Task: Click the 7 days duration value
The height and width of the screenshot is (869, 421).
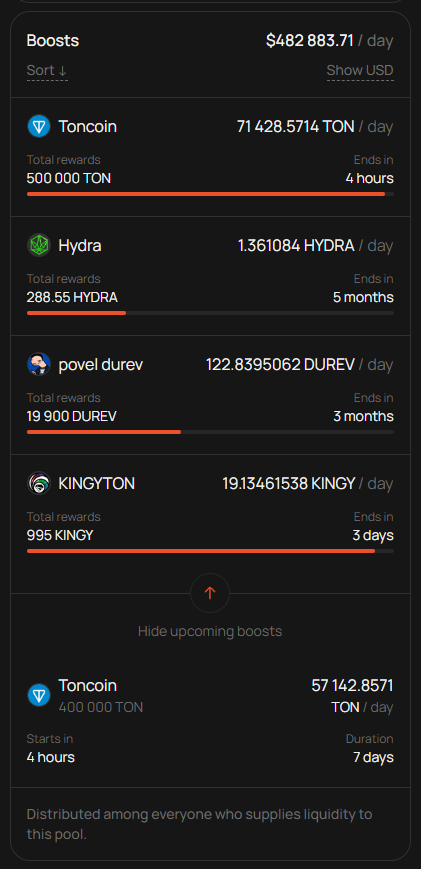Action: (x=373, y=757)
